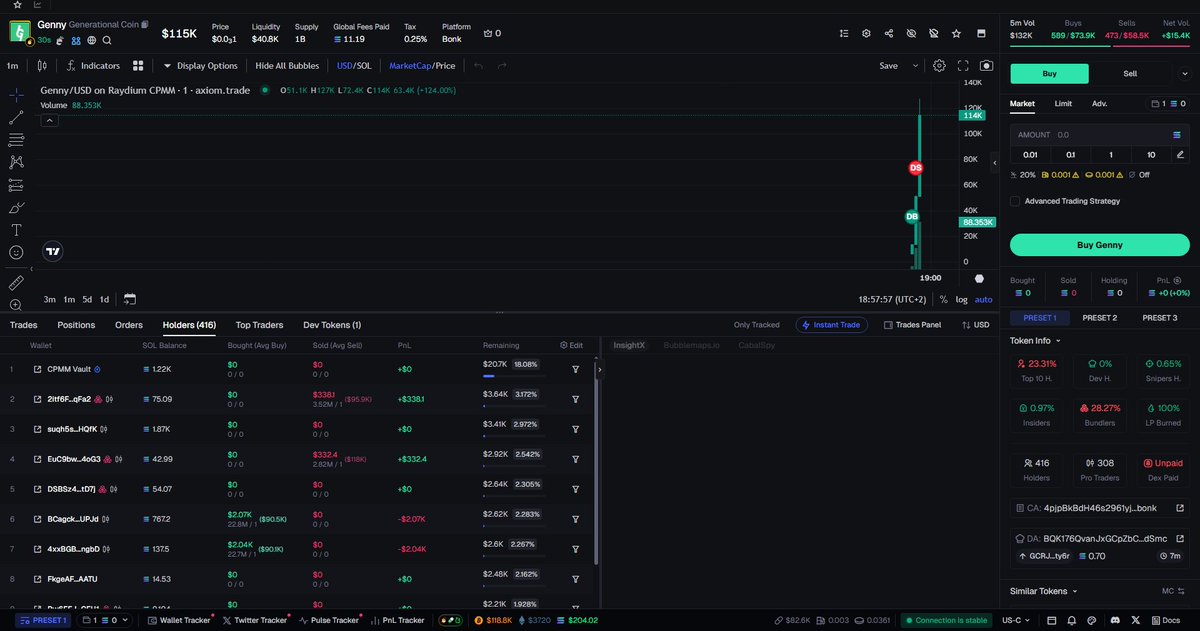Hide the token with the crossed-eye icon
Viewport: 1200px width, 631px height.
911,33
